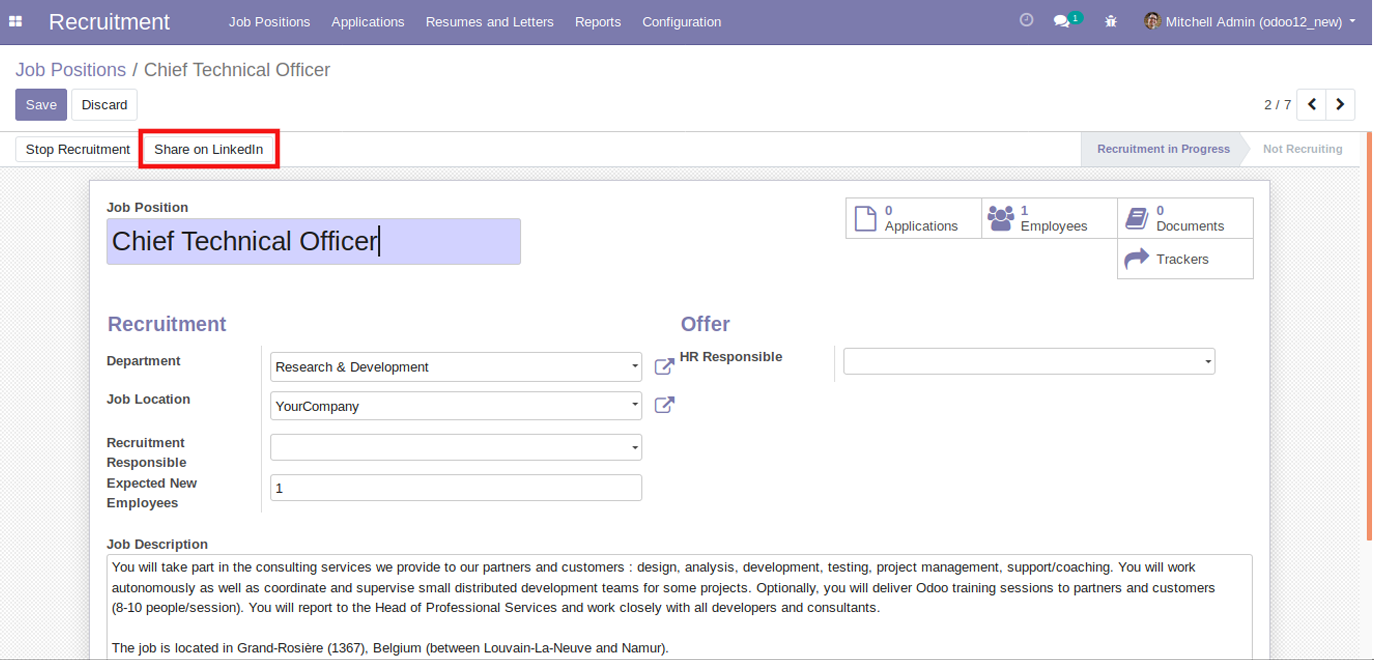The width and height of the screenshot is (1374, 660).
Task: Click the Employees people icon
Action: point(1000,218)
